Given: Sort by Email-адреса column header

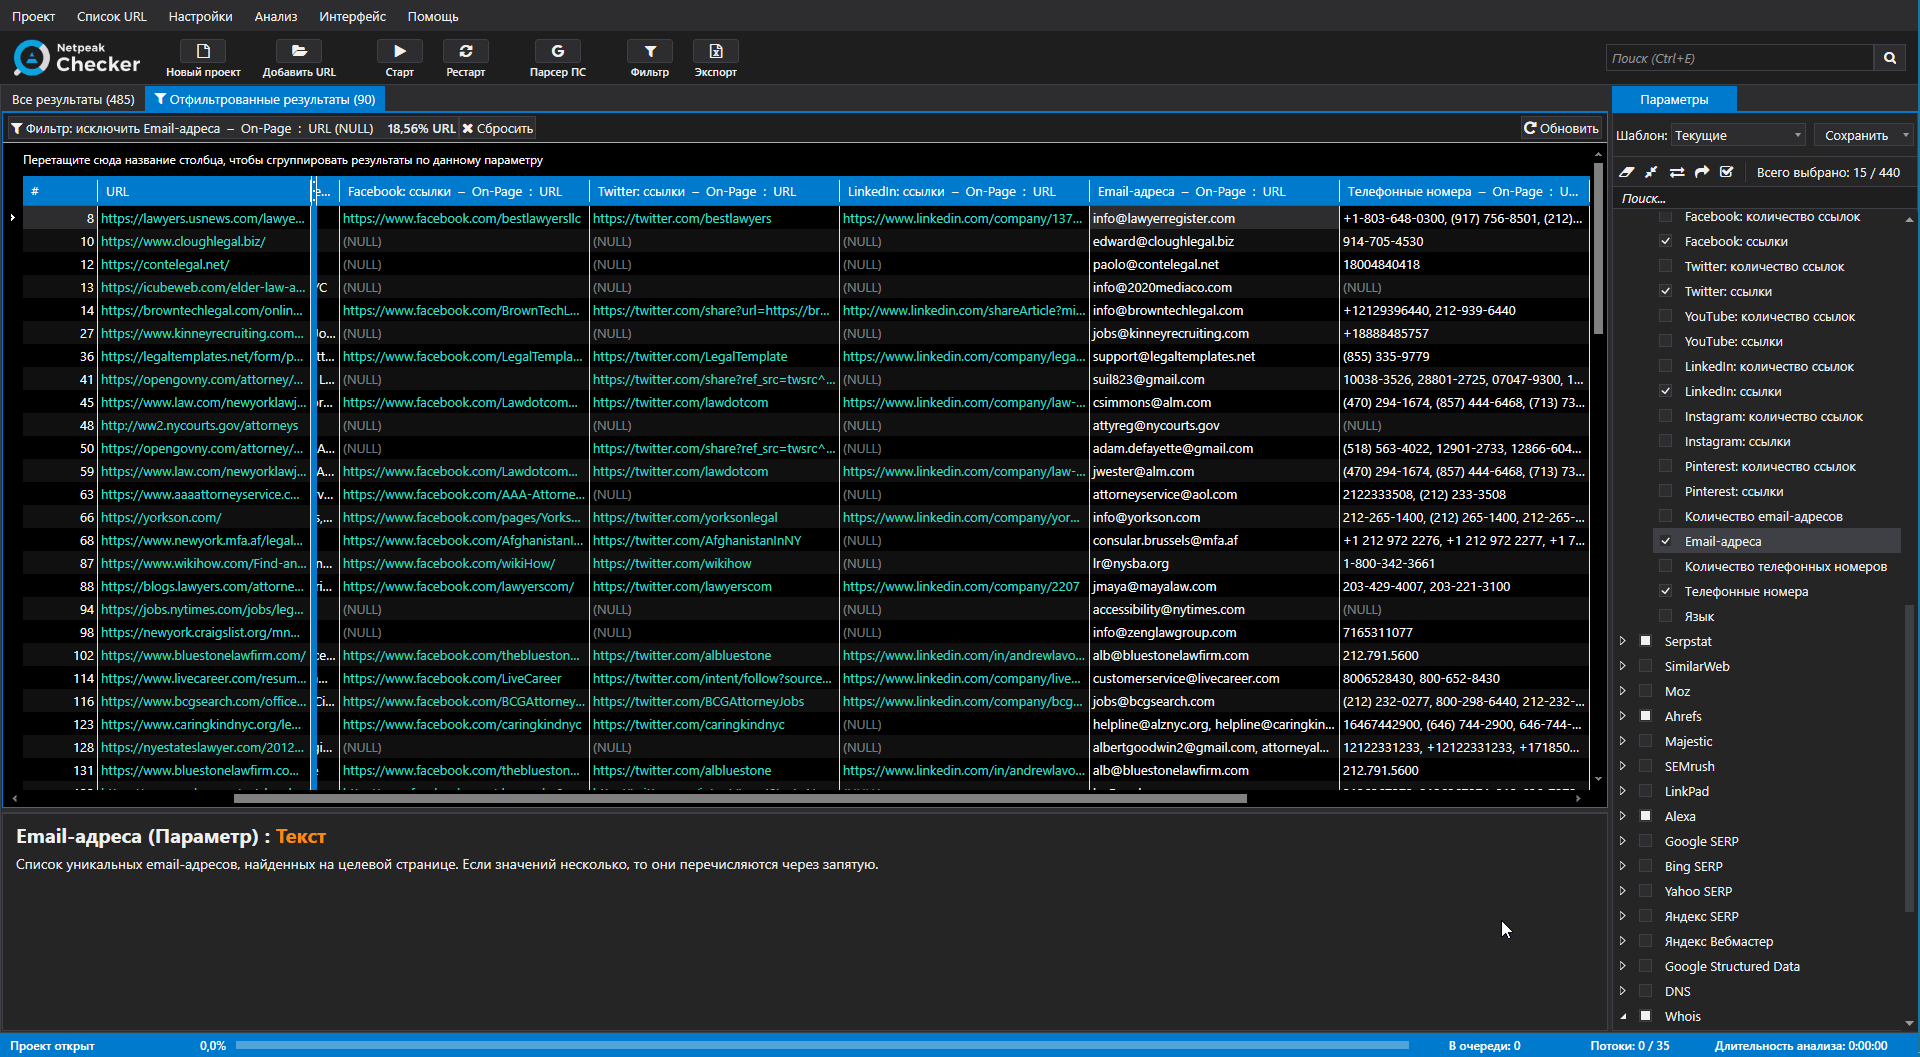Looking at the screenshot, I should (x=1213, y=191).
